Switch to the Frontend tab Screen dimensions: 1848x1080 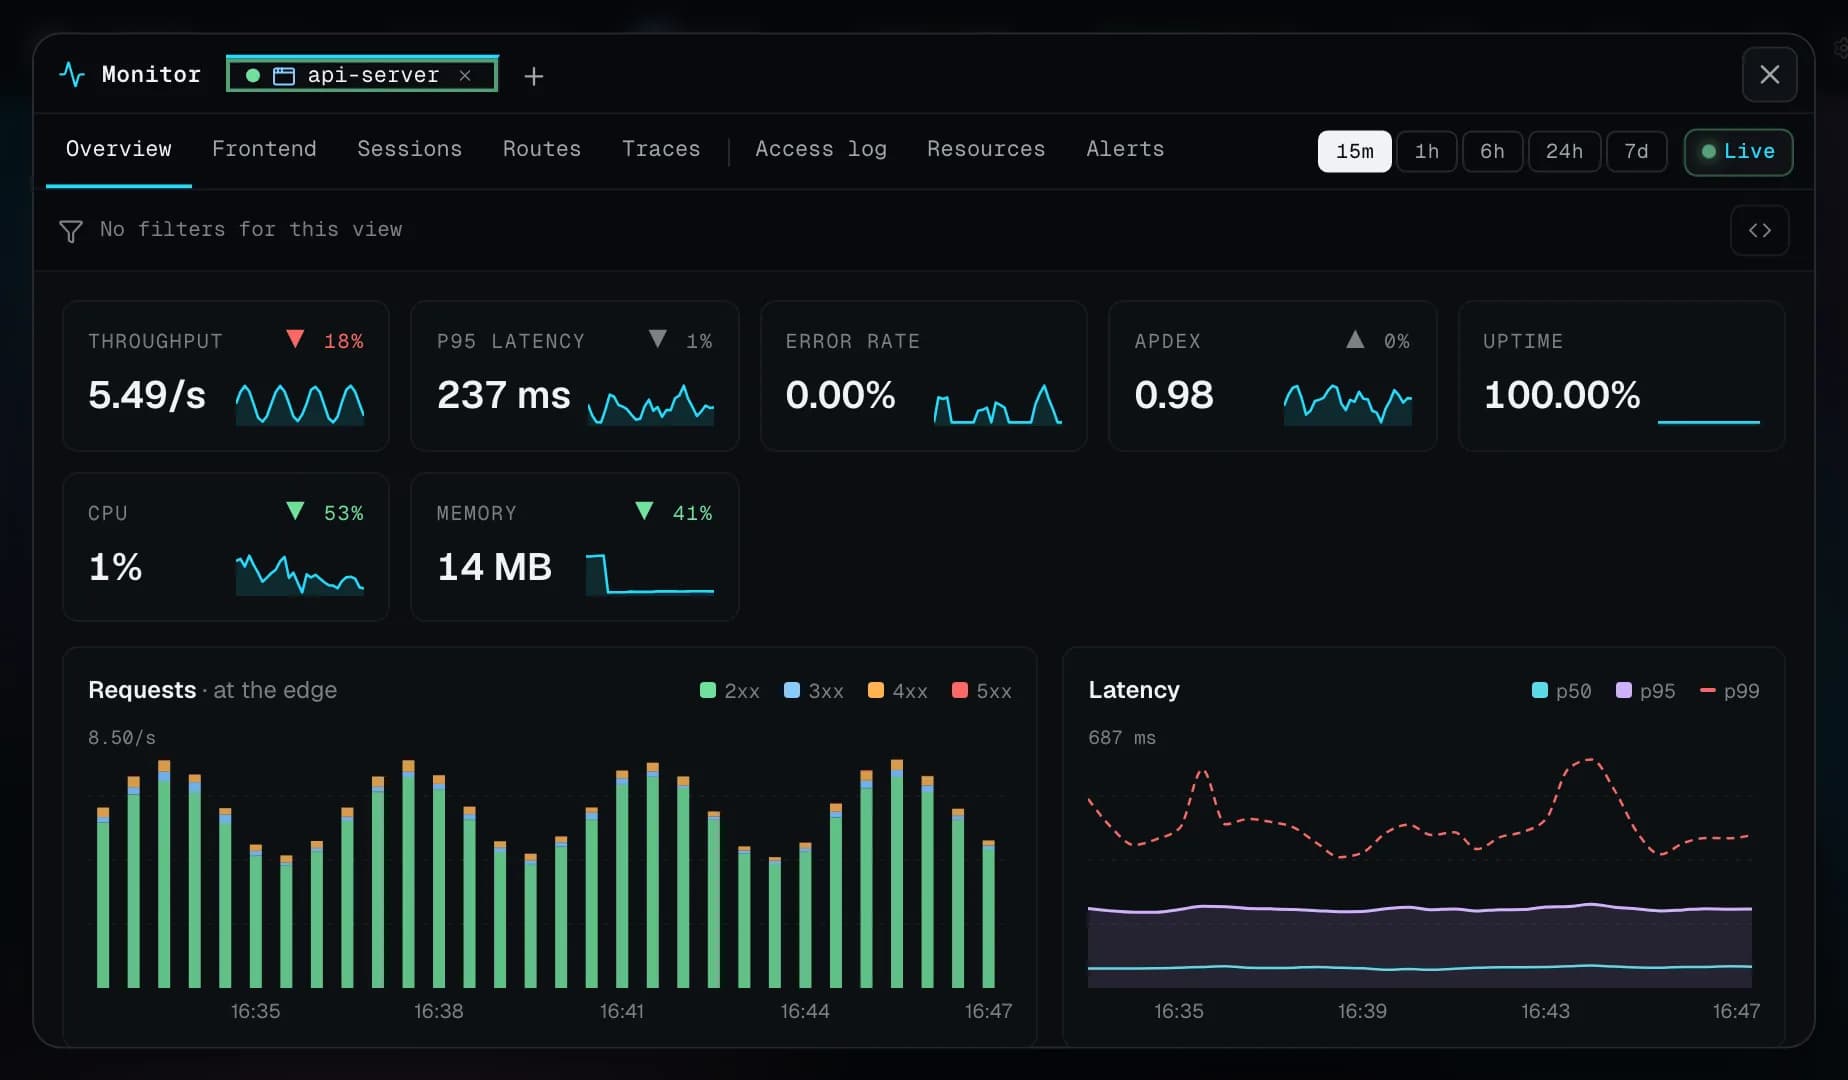point(264,149)
